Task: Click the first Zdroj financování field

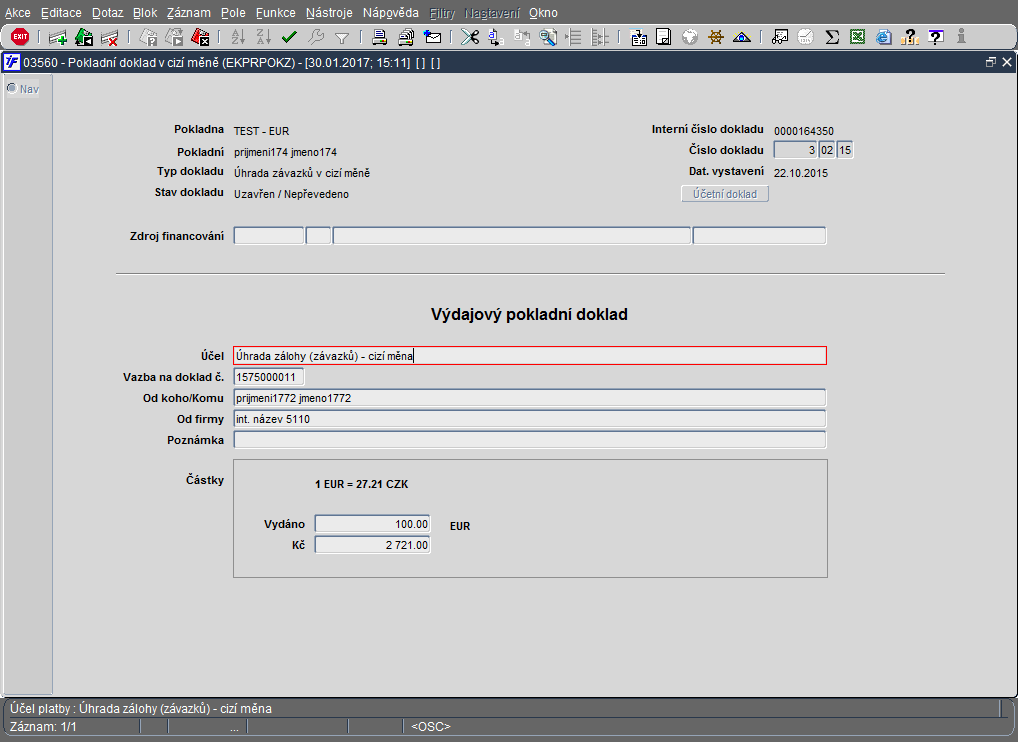Action: (x=269, y=236)
